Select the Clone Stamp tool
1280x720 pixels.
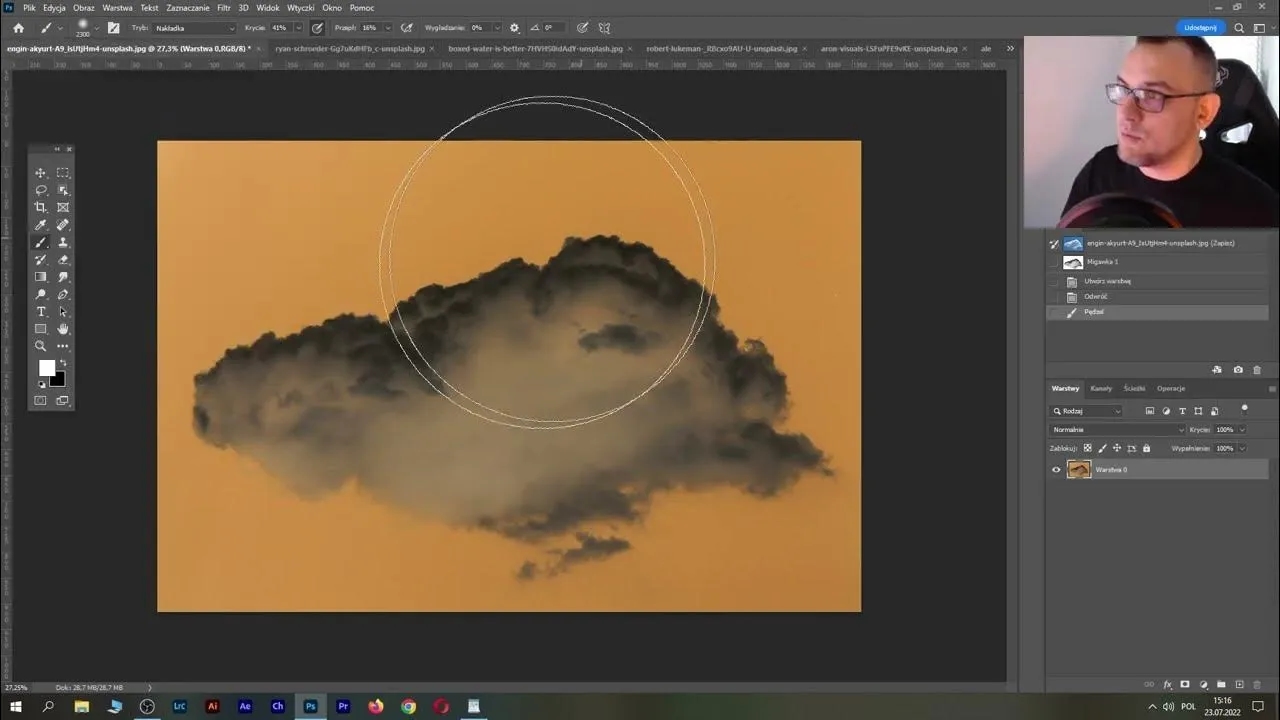coord(63,242)
